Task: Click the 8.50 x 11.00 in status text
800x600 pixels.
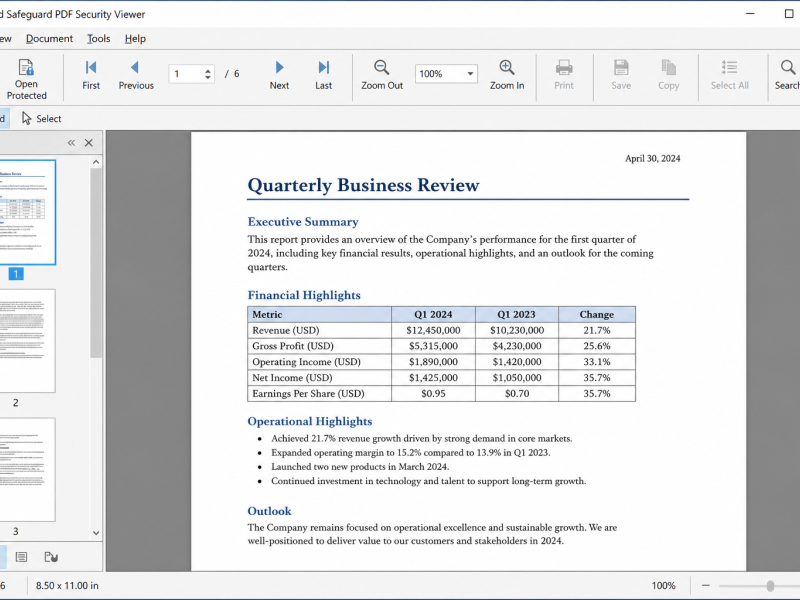Action: [x=67, y=586]
